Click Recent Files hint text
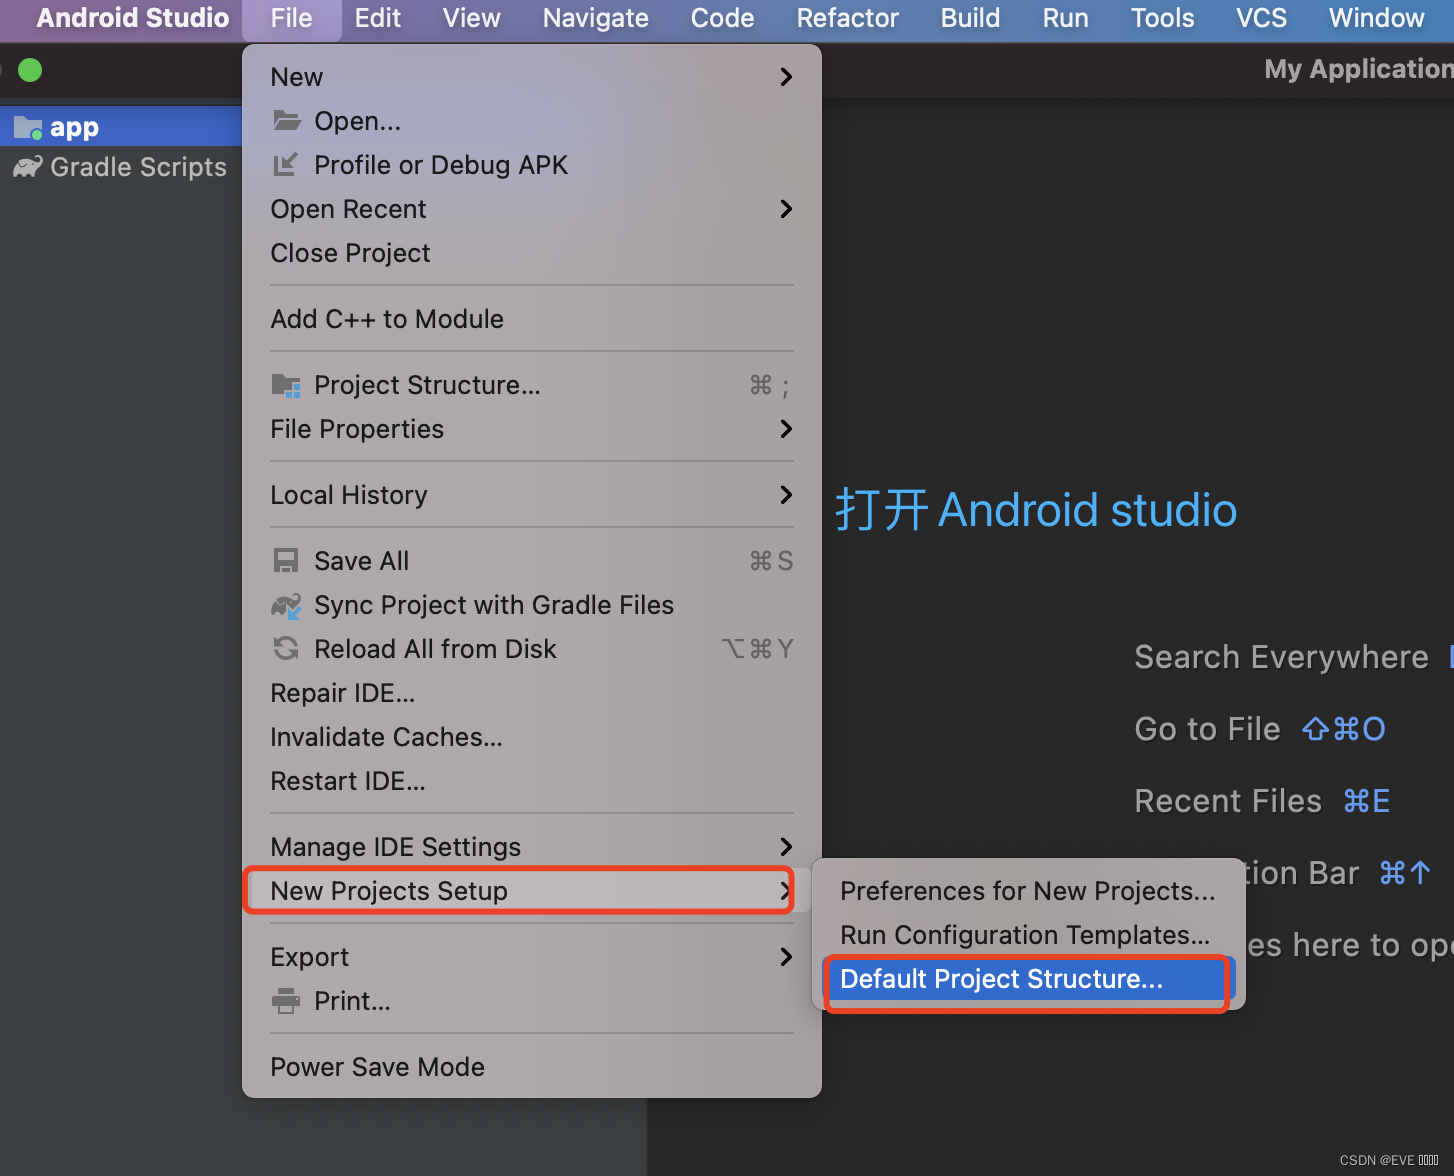Viewport: 1454px width, 1176px height. coord(1228,801)
